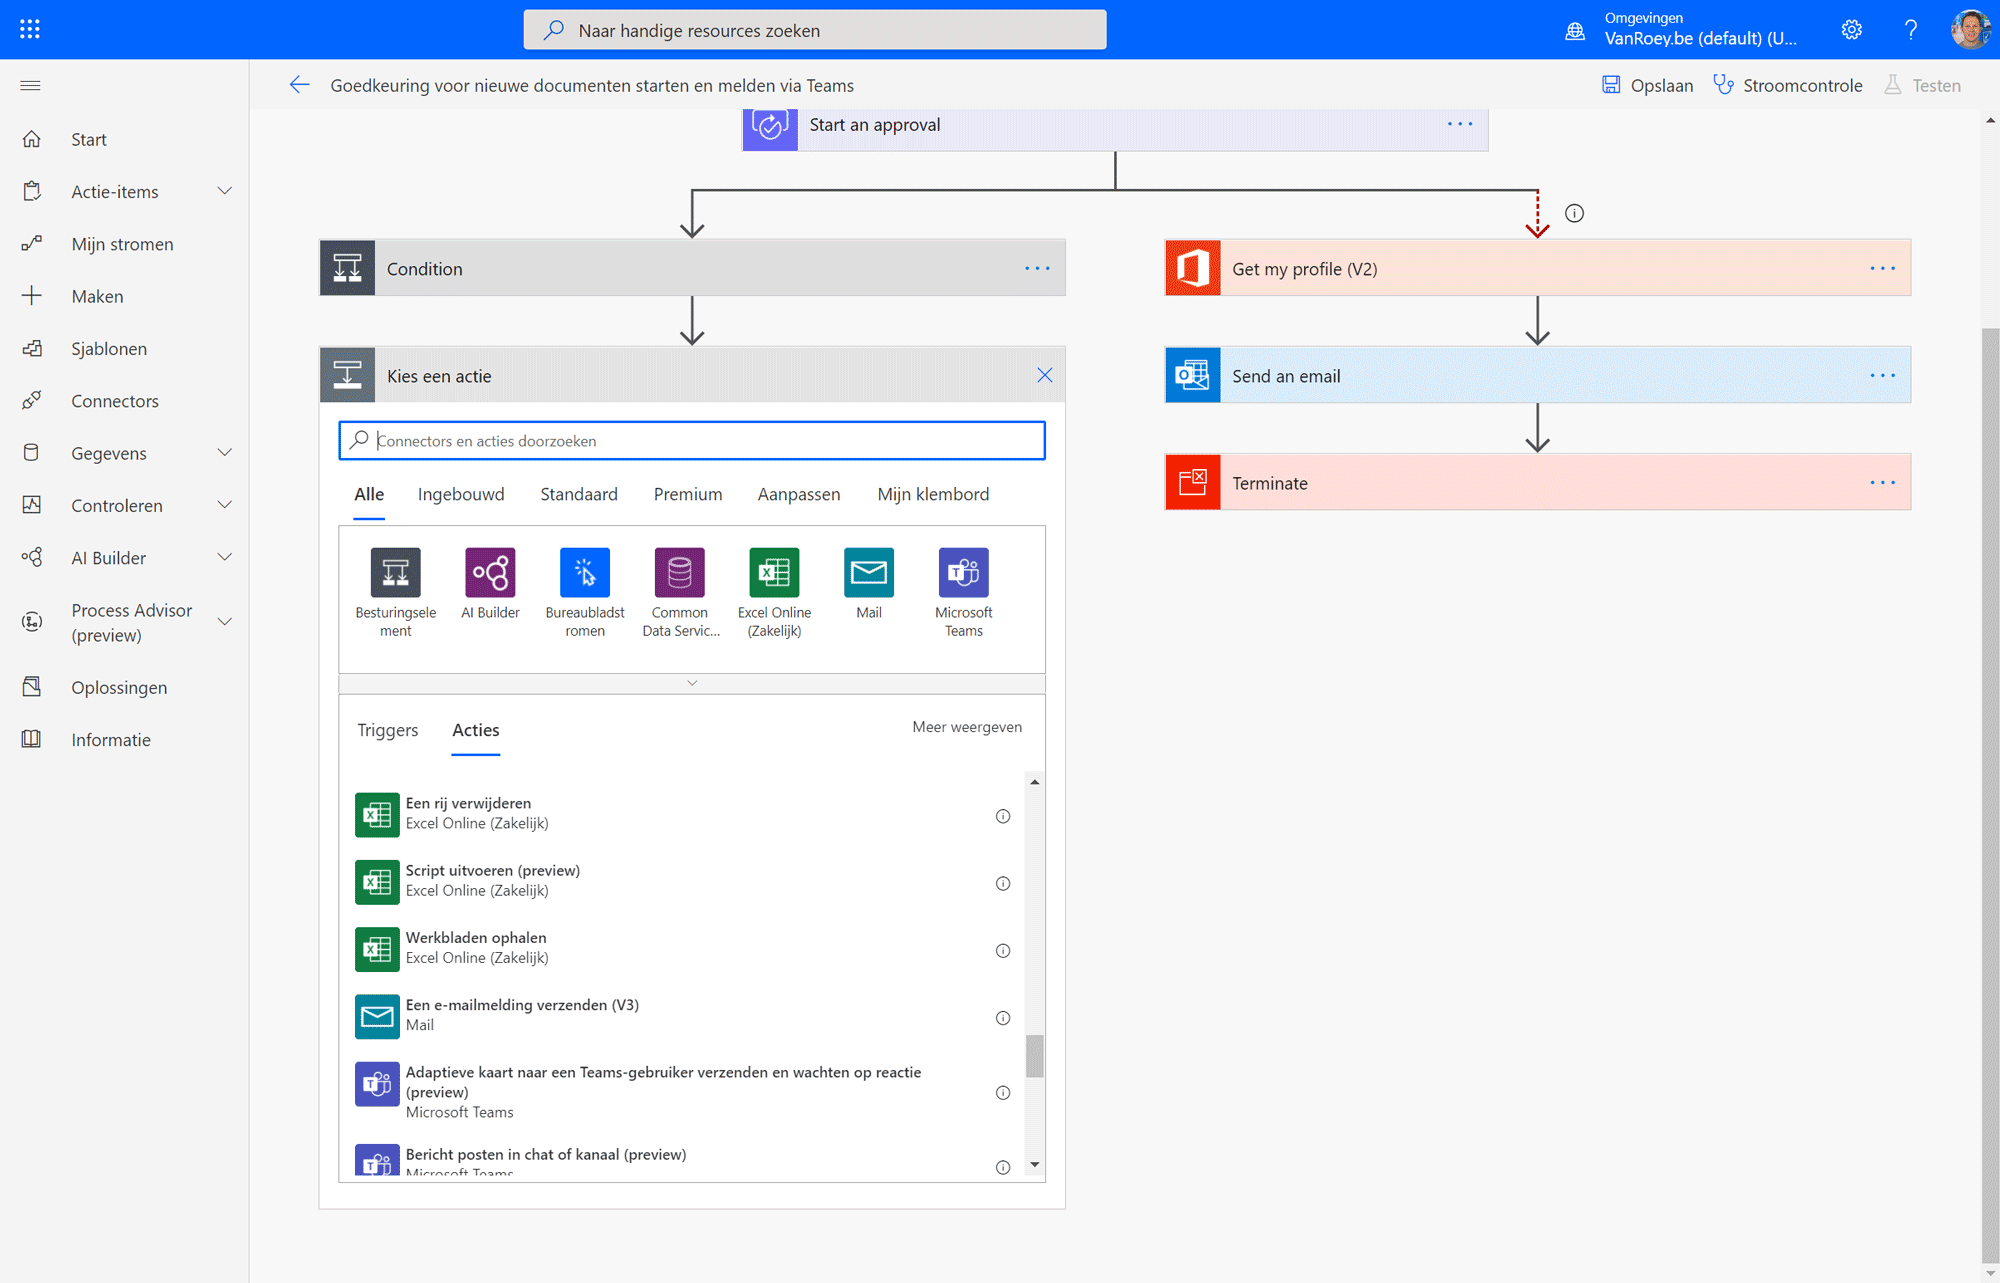Open the Send an email Outlook icon
The image size is (2000, 1283).
pyautogui.click(x=1193, y=375)
